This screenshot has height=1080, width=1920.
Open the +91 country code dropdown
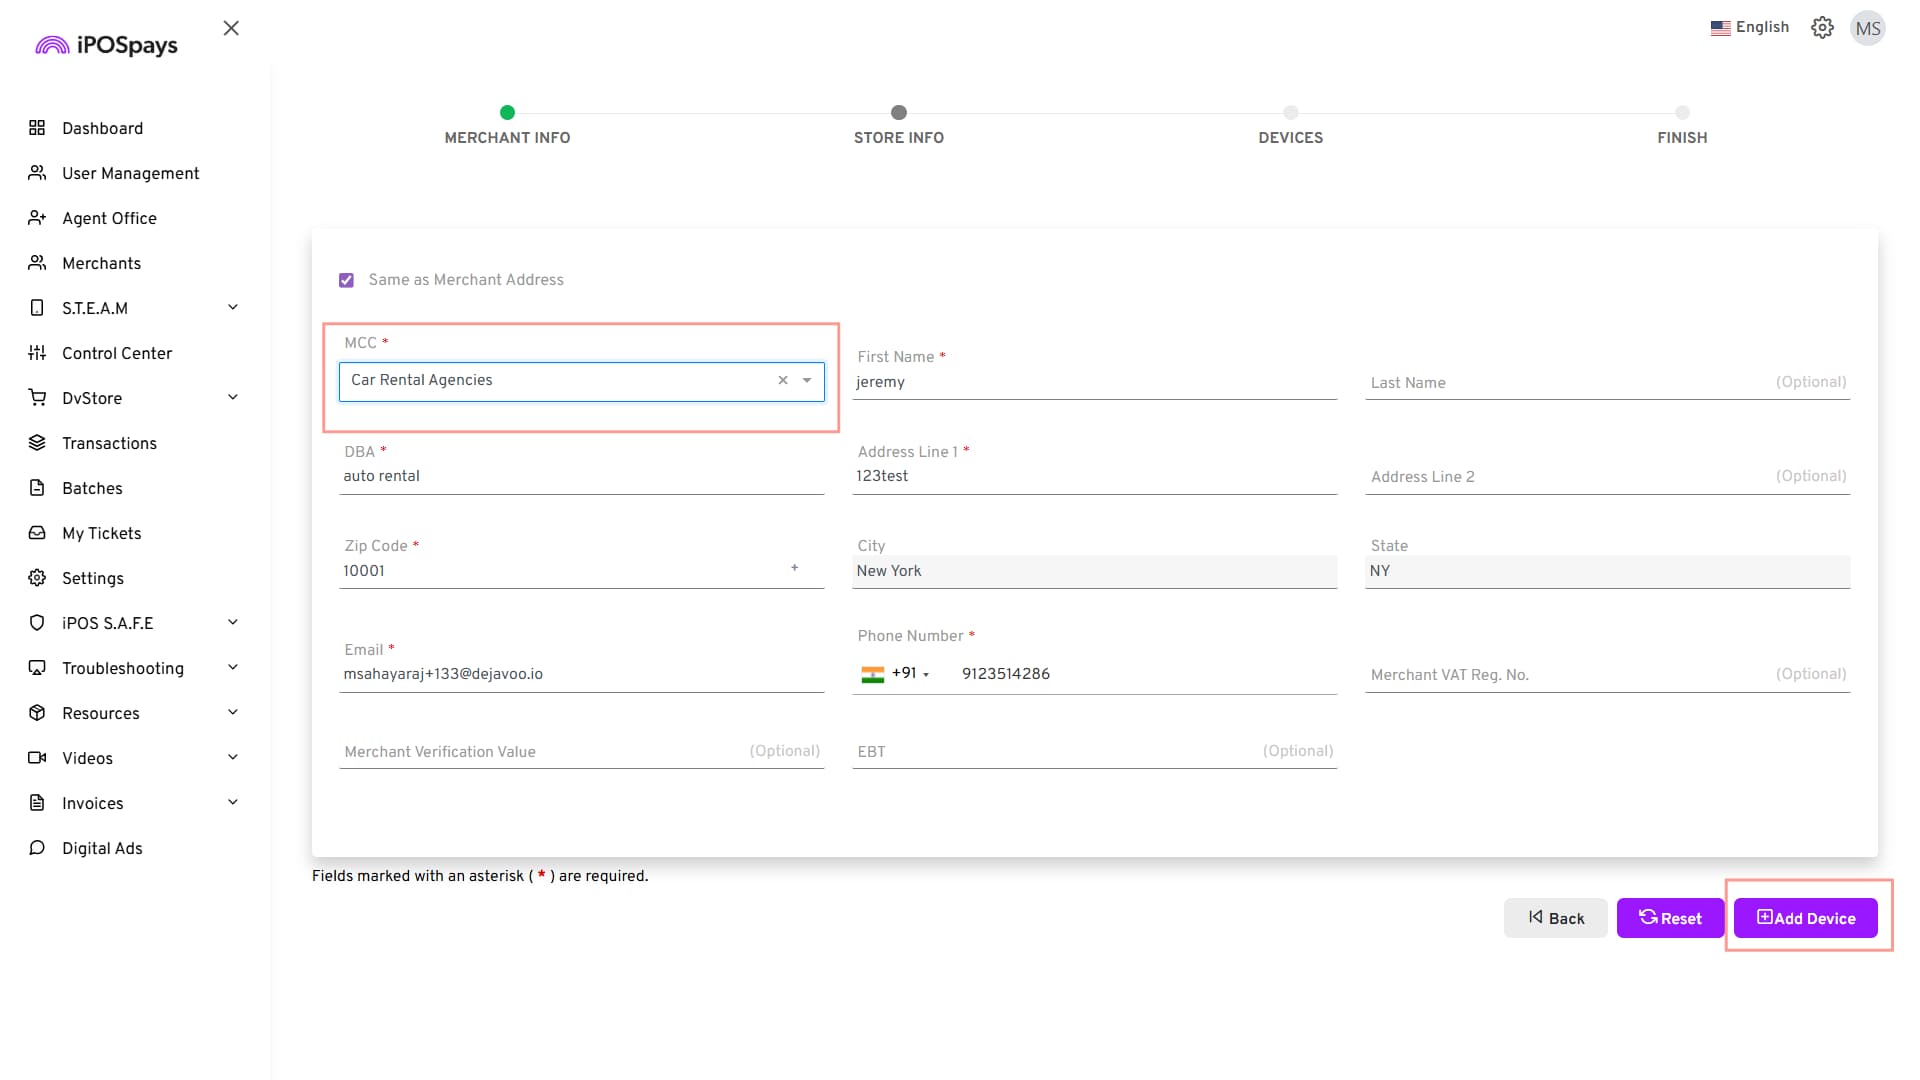click(896, 674)
